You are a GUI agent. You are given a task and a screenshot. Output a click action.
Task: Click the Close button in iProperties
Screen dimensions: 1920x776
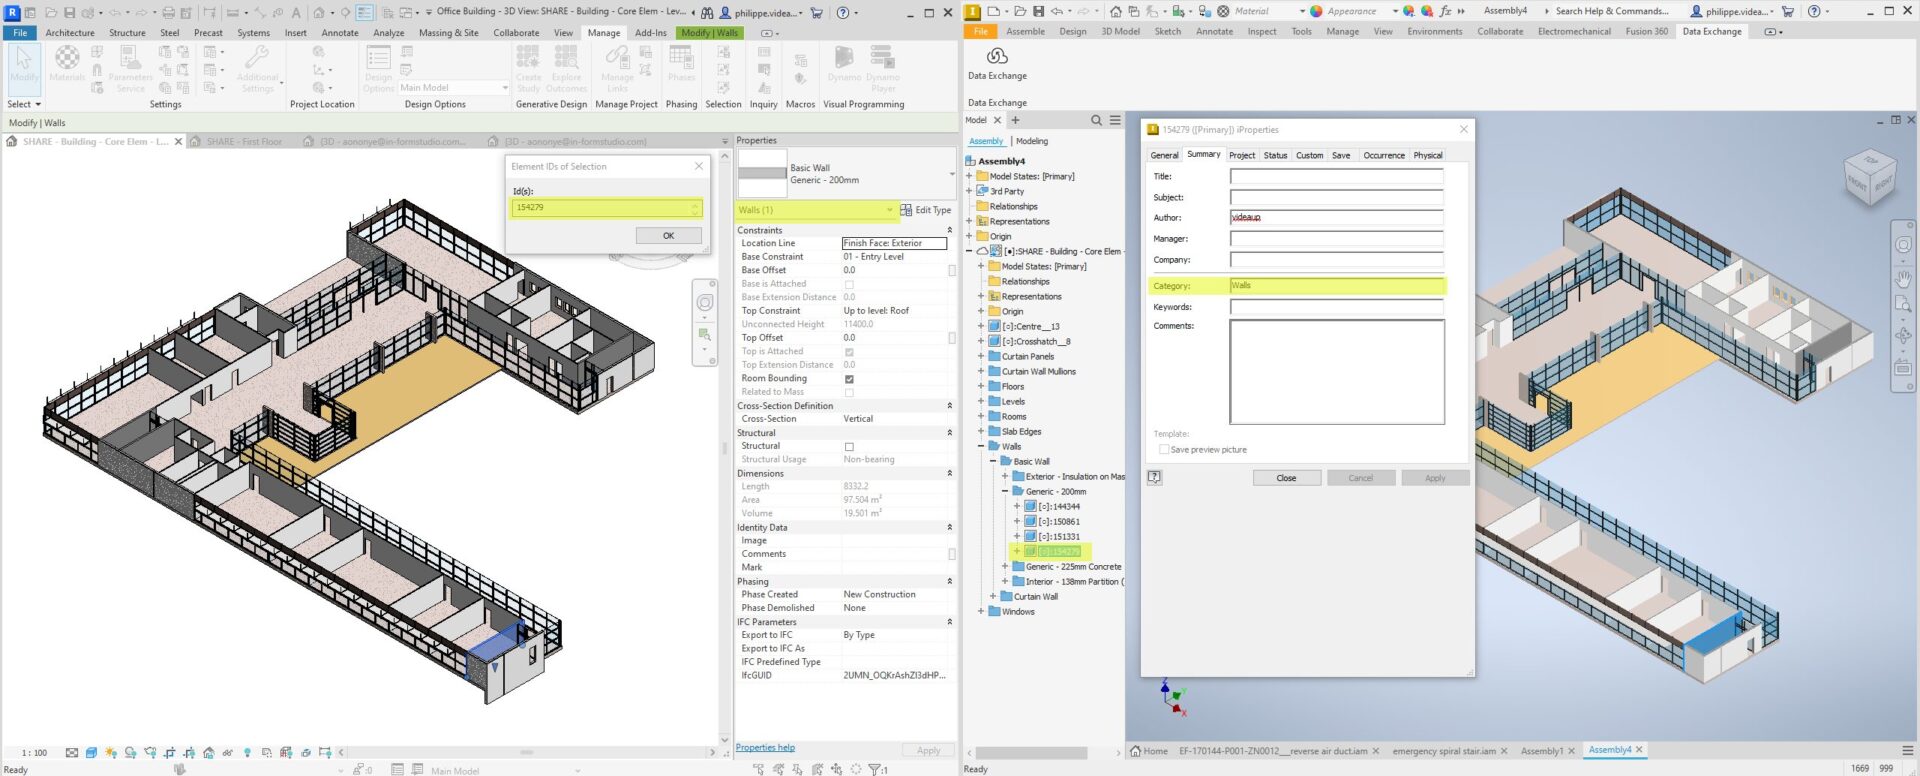(1286, 478)
